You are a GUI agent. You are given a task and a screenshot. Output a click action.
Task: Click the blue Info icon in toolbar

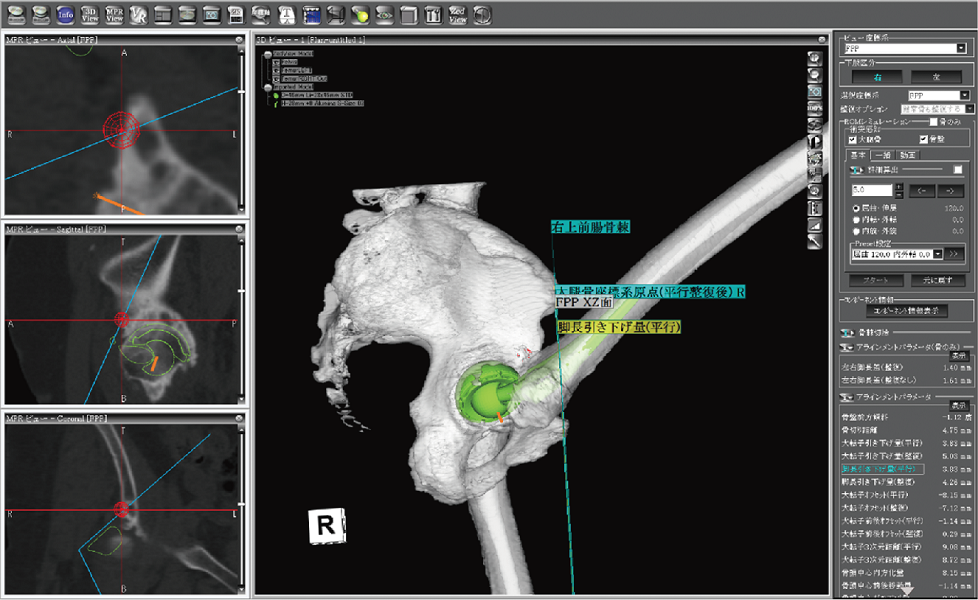65,14
